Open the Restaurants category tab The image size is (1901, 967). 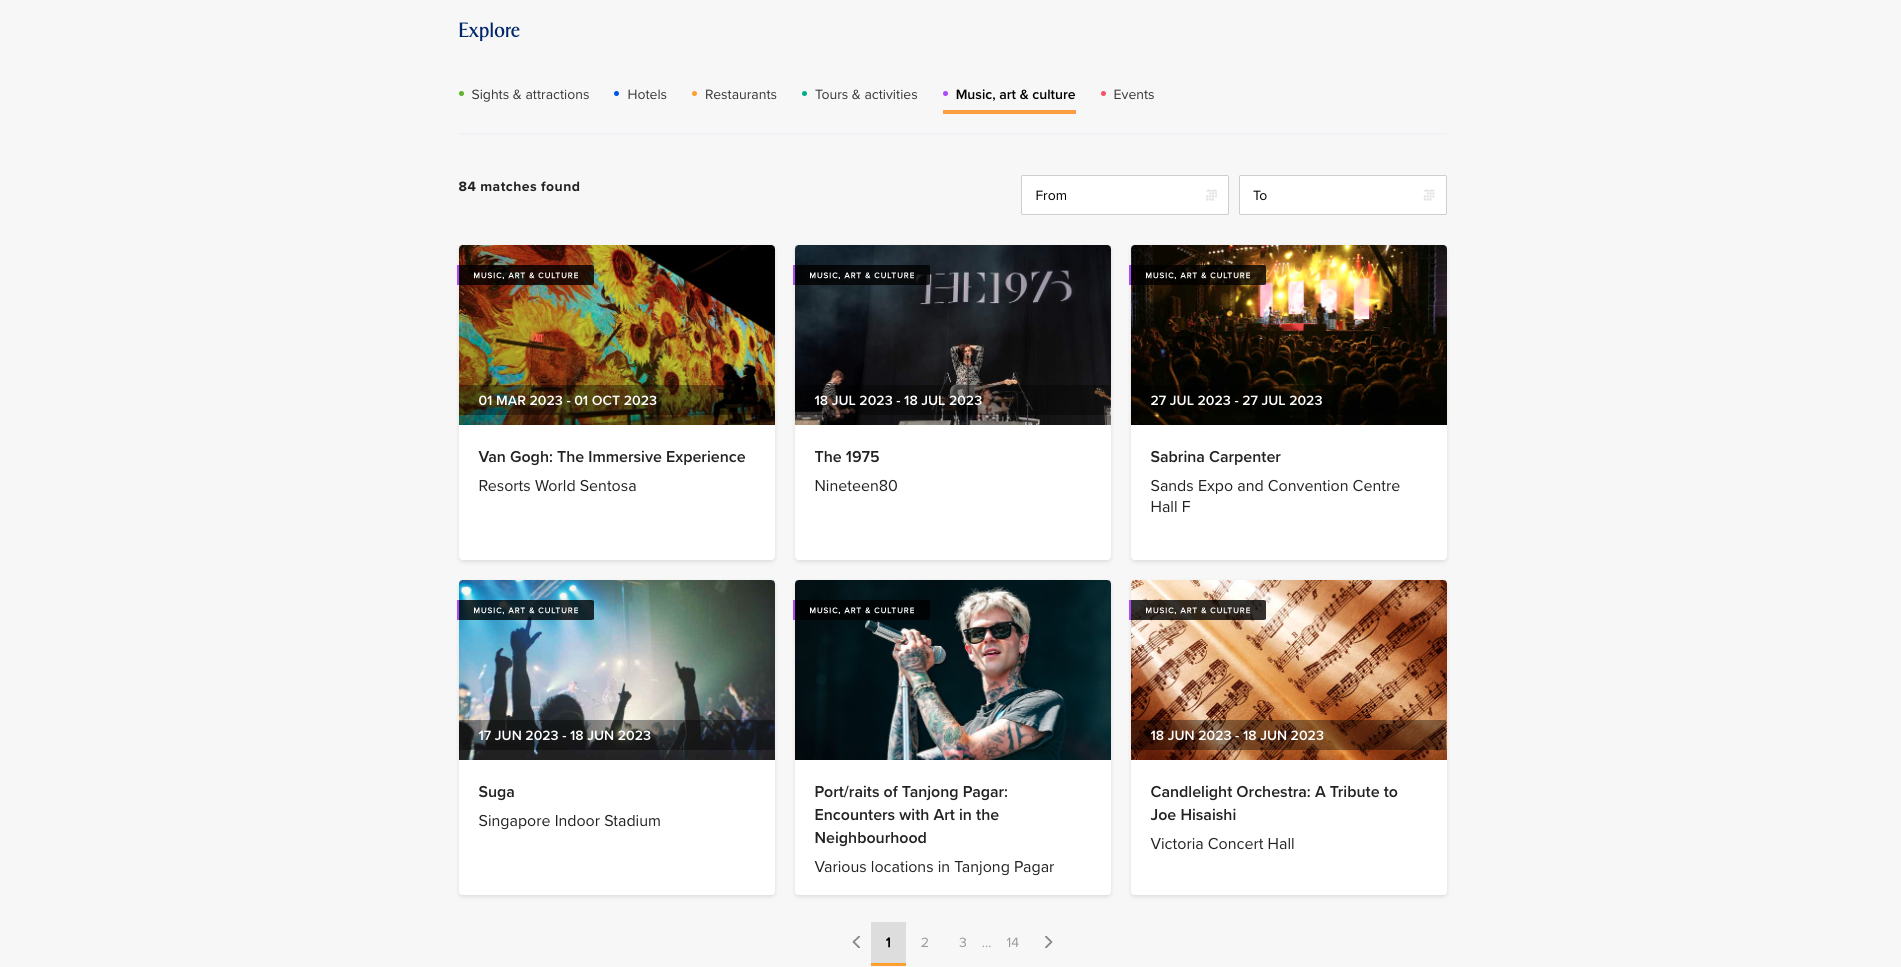(740, 95)
